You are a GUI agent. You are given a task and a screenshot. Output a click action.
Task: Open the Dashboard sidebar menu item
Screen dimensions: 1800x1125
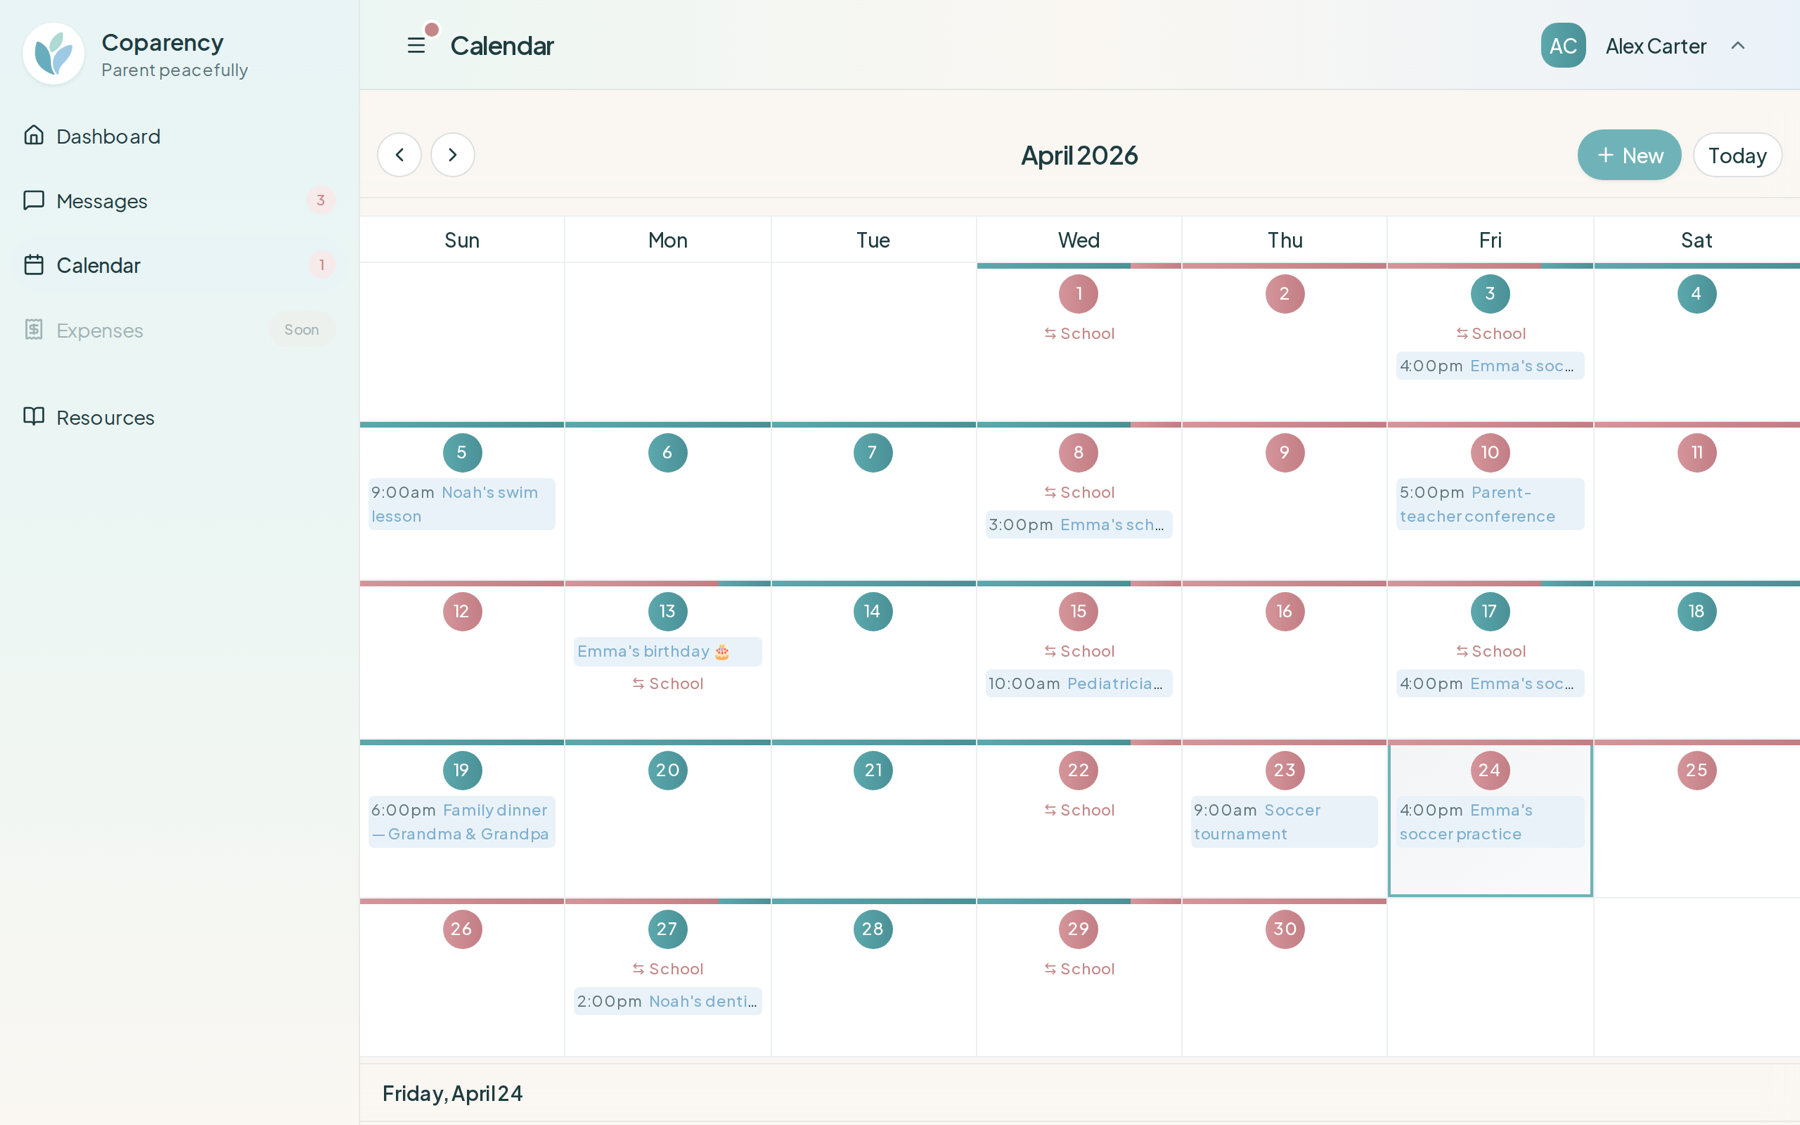click(x=109, y=135)
